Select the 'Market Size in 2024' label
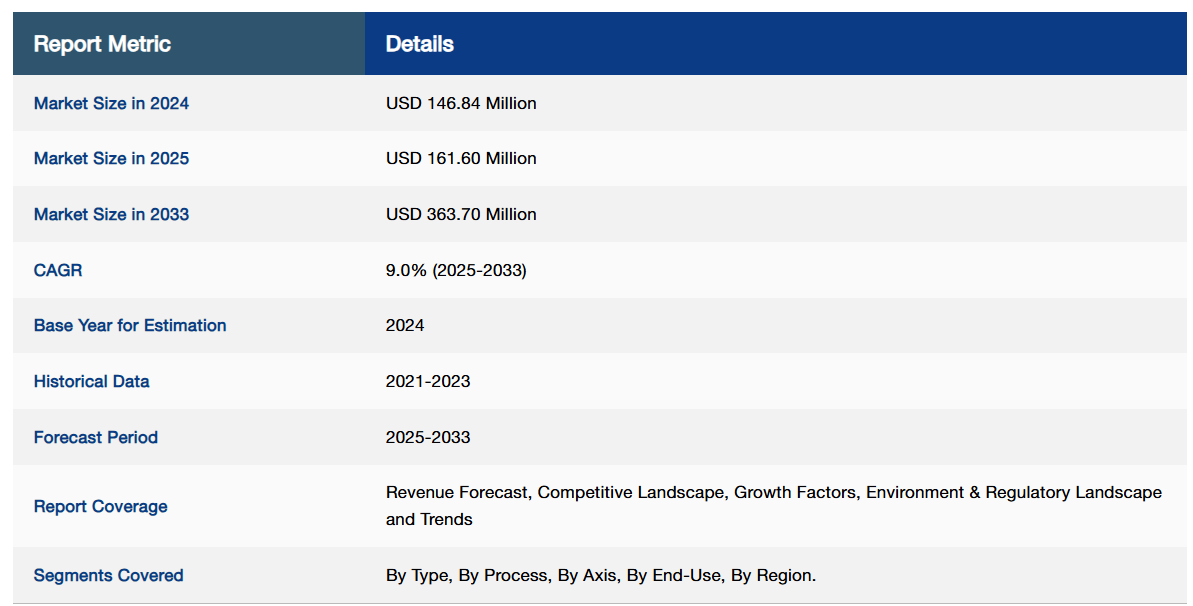 (111, 103)
